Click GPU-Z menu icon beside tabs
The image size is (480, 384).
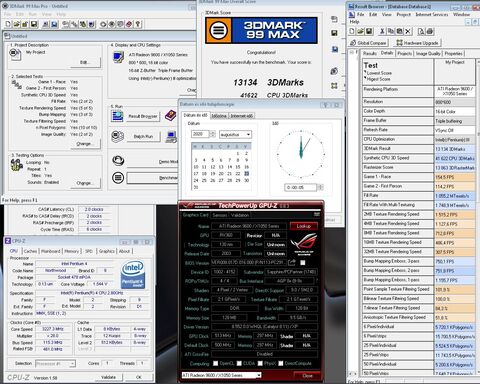point(317,214)
